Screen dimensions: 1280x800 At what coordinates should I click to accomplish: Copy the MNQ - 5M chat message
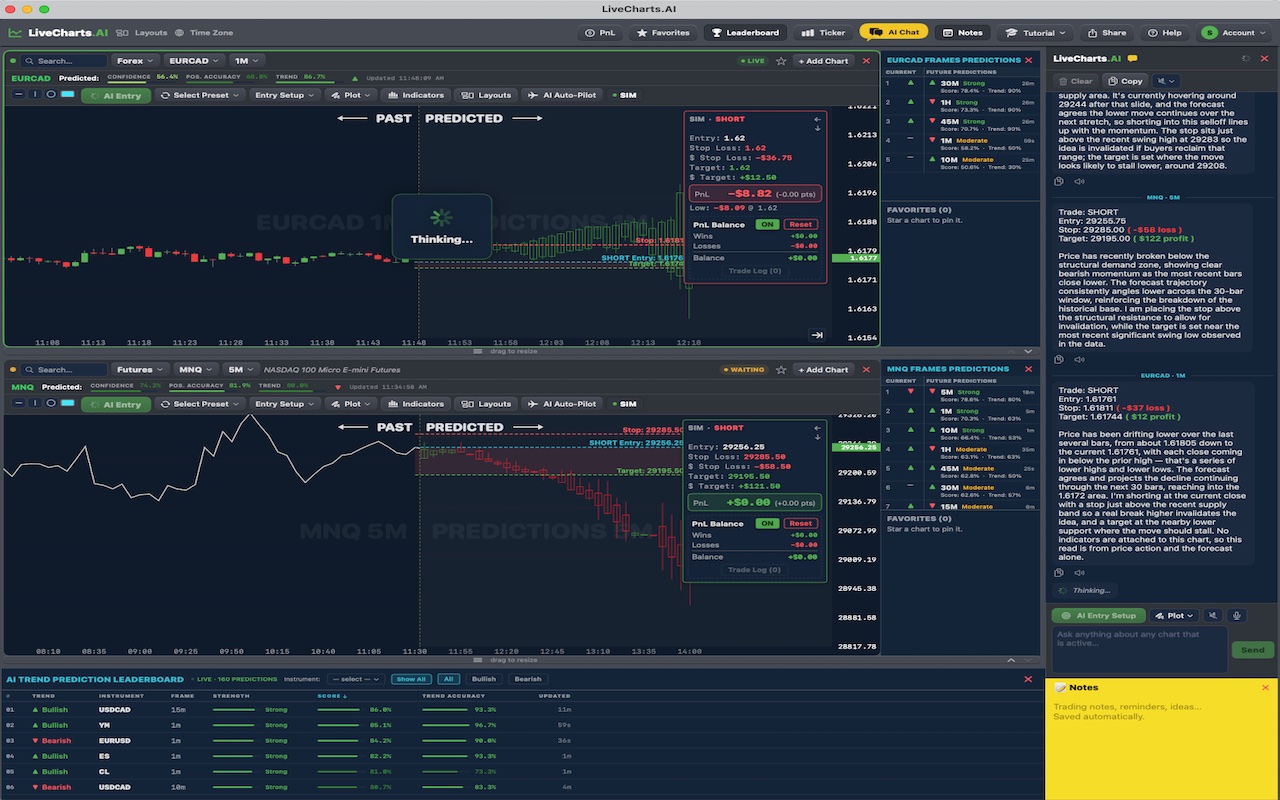click(x=1060, y=359)
